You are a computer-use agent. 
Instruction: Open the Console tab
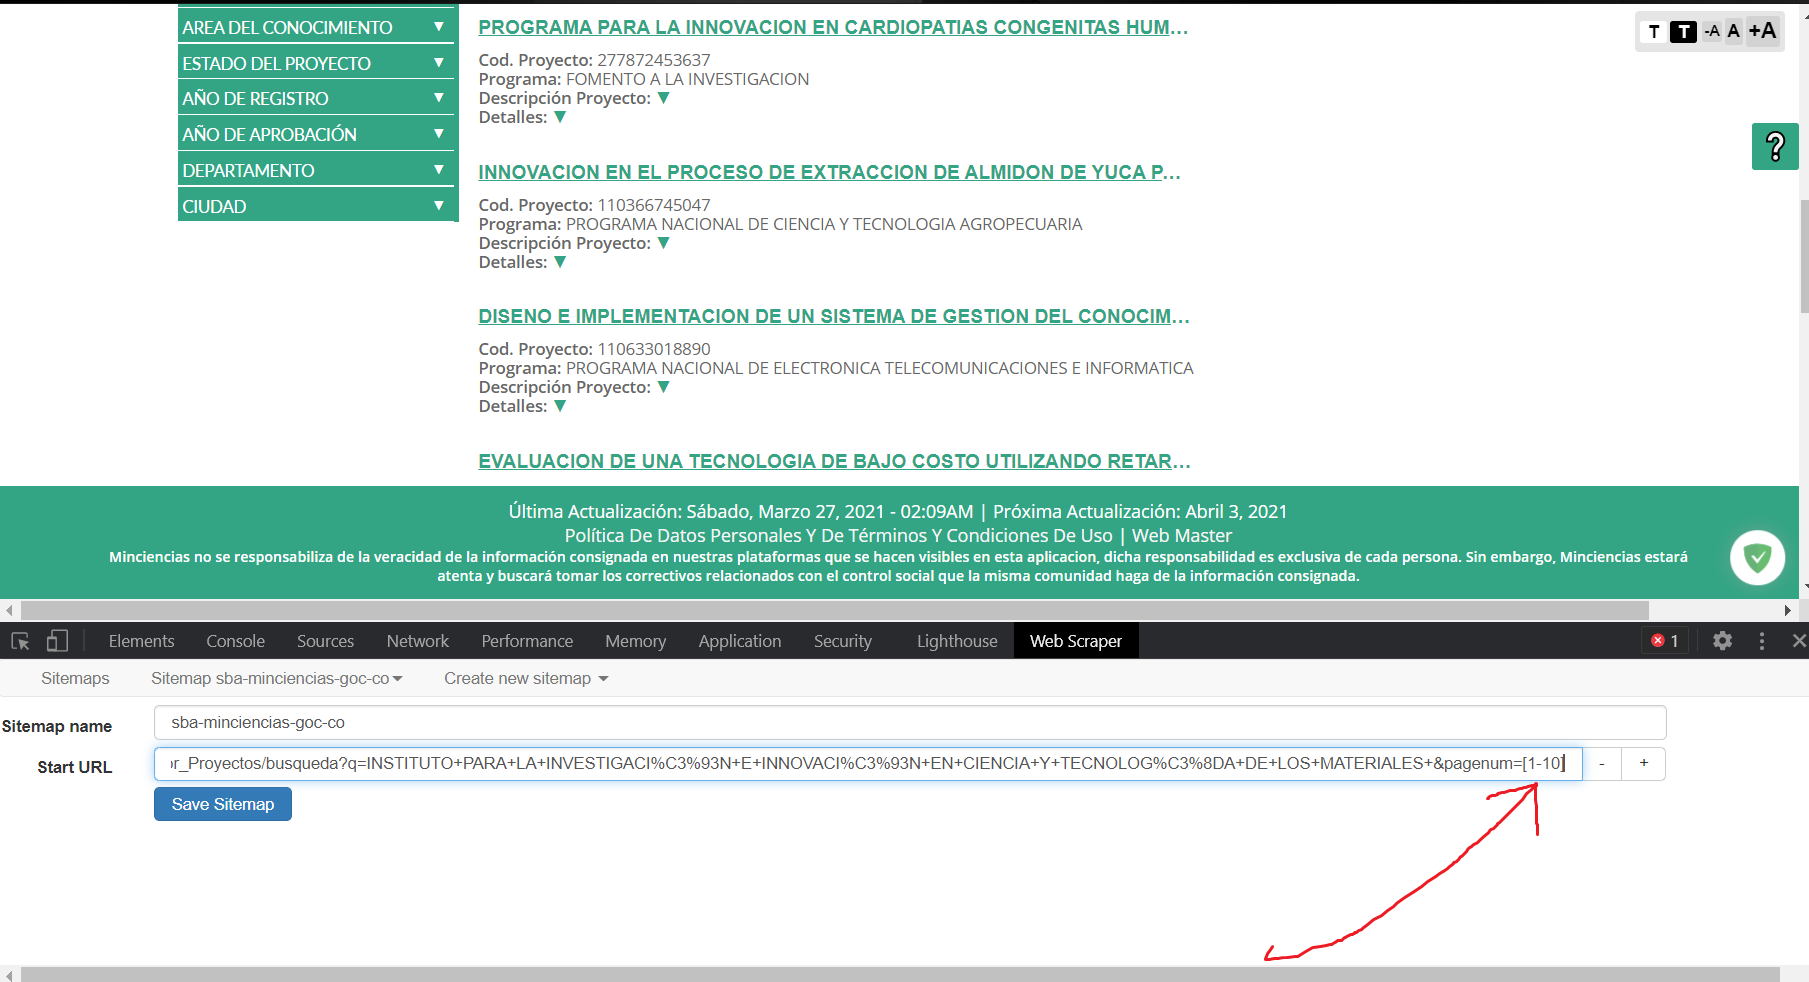[x=235, y=641]
